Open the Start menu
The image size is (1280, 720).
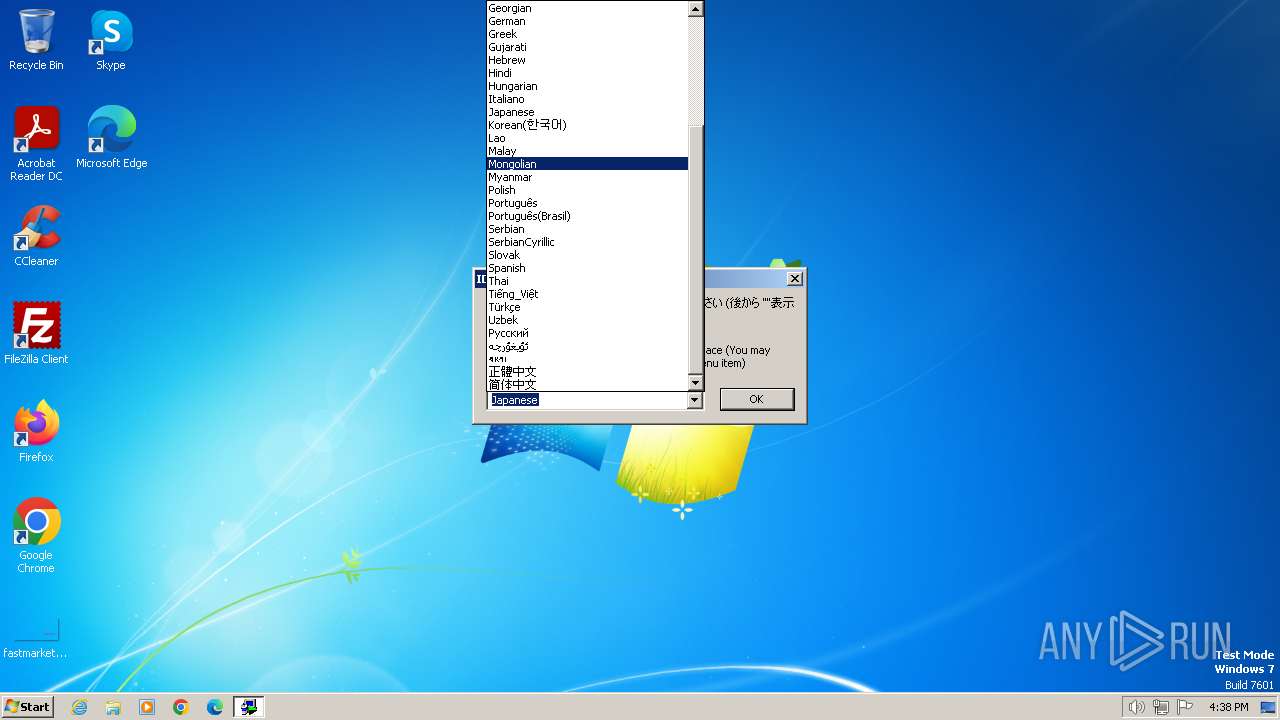click(x=28, y=707)
